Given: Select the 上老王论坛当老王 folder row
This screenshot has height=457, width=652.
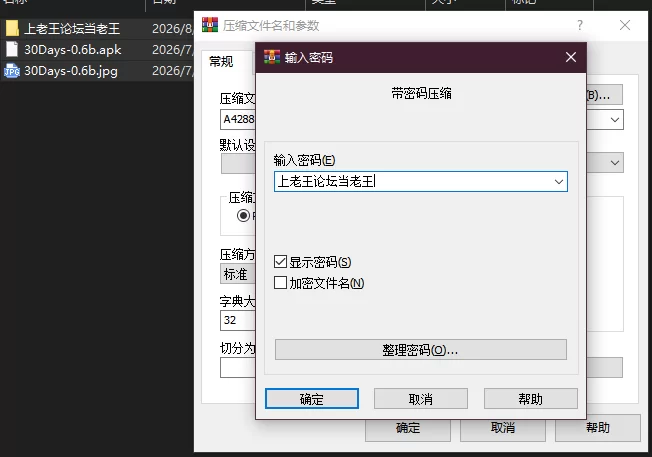Looking at the screenshot, I should click(97, 28).
